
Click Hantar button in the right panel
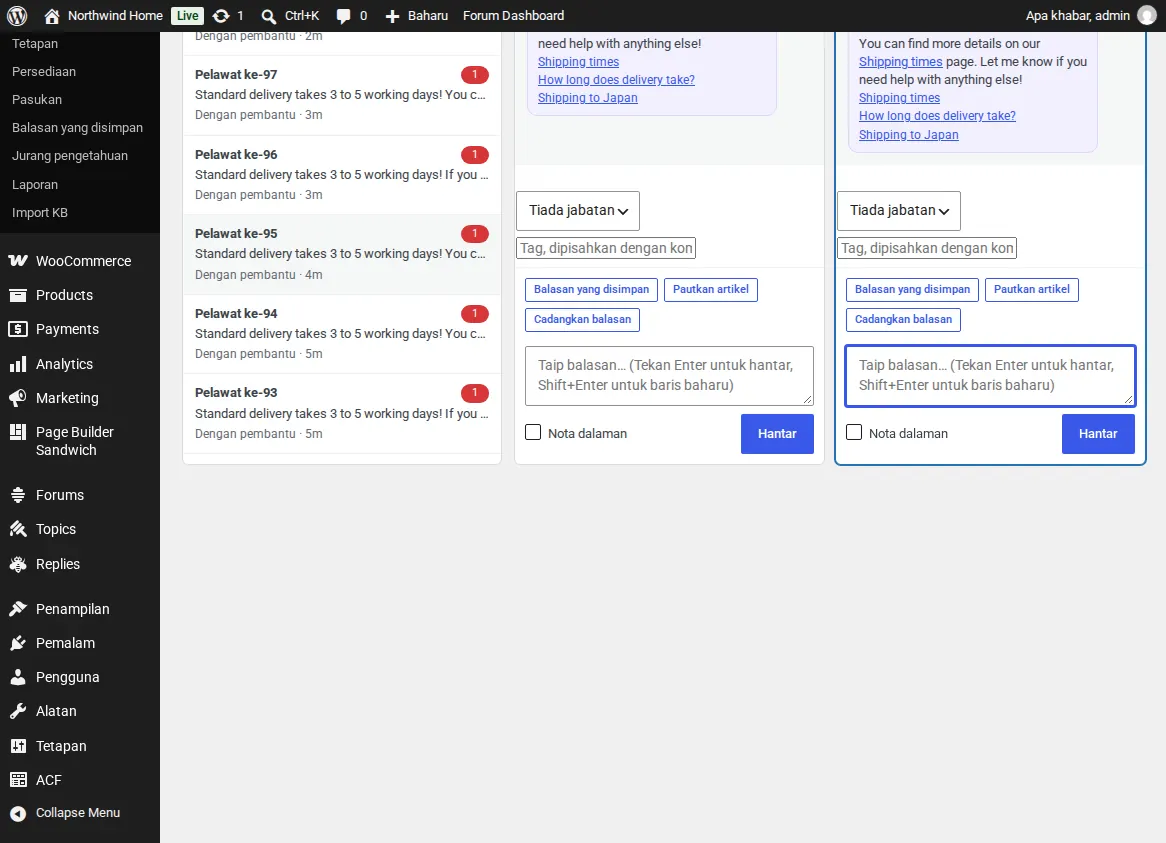1098,433
